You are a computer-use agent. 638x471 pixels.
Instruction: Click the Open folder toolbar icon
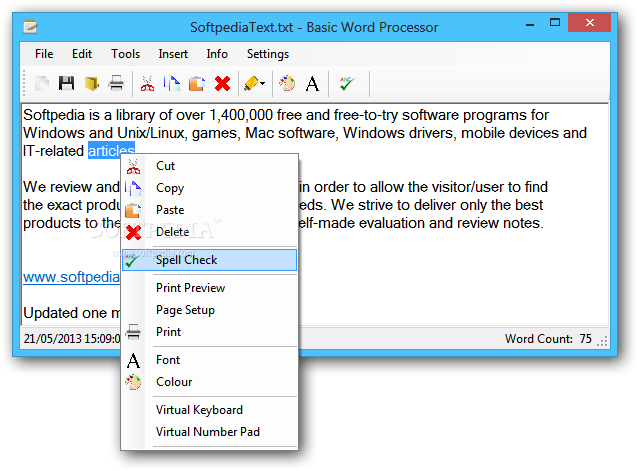click(x=92, y=84)
